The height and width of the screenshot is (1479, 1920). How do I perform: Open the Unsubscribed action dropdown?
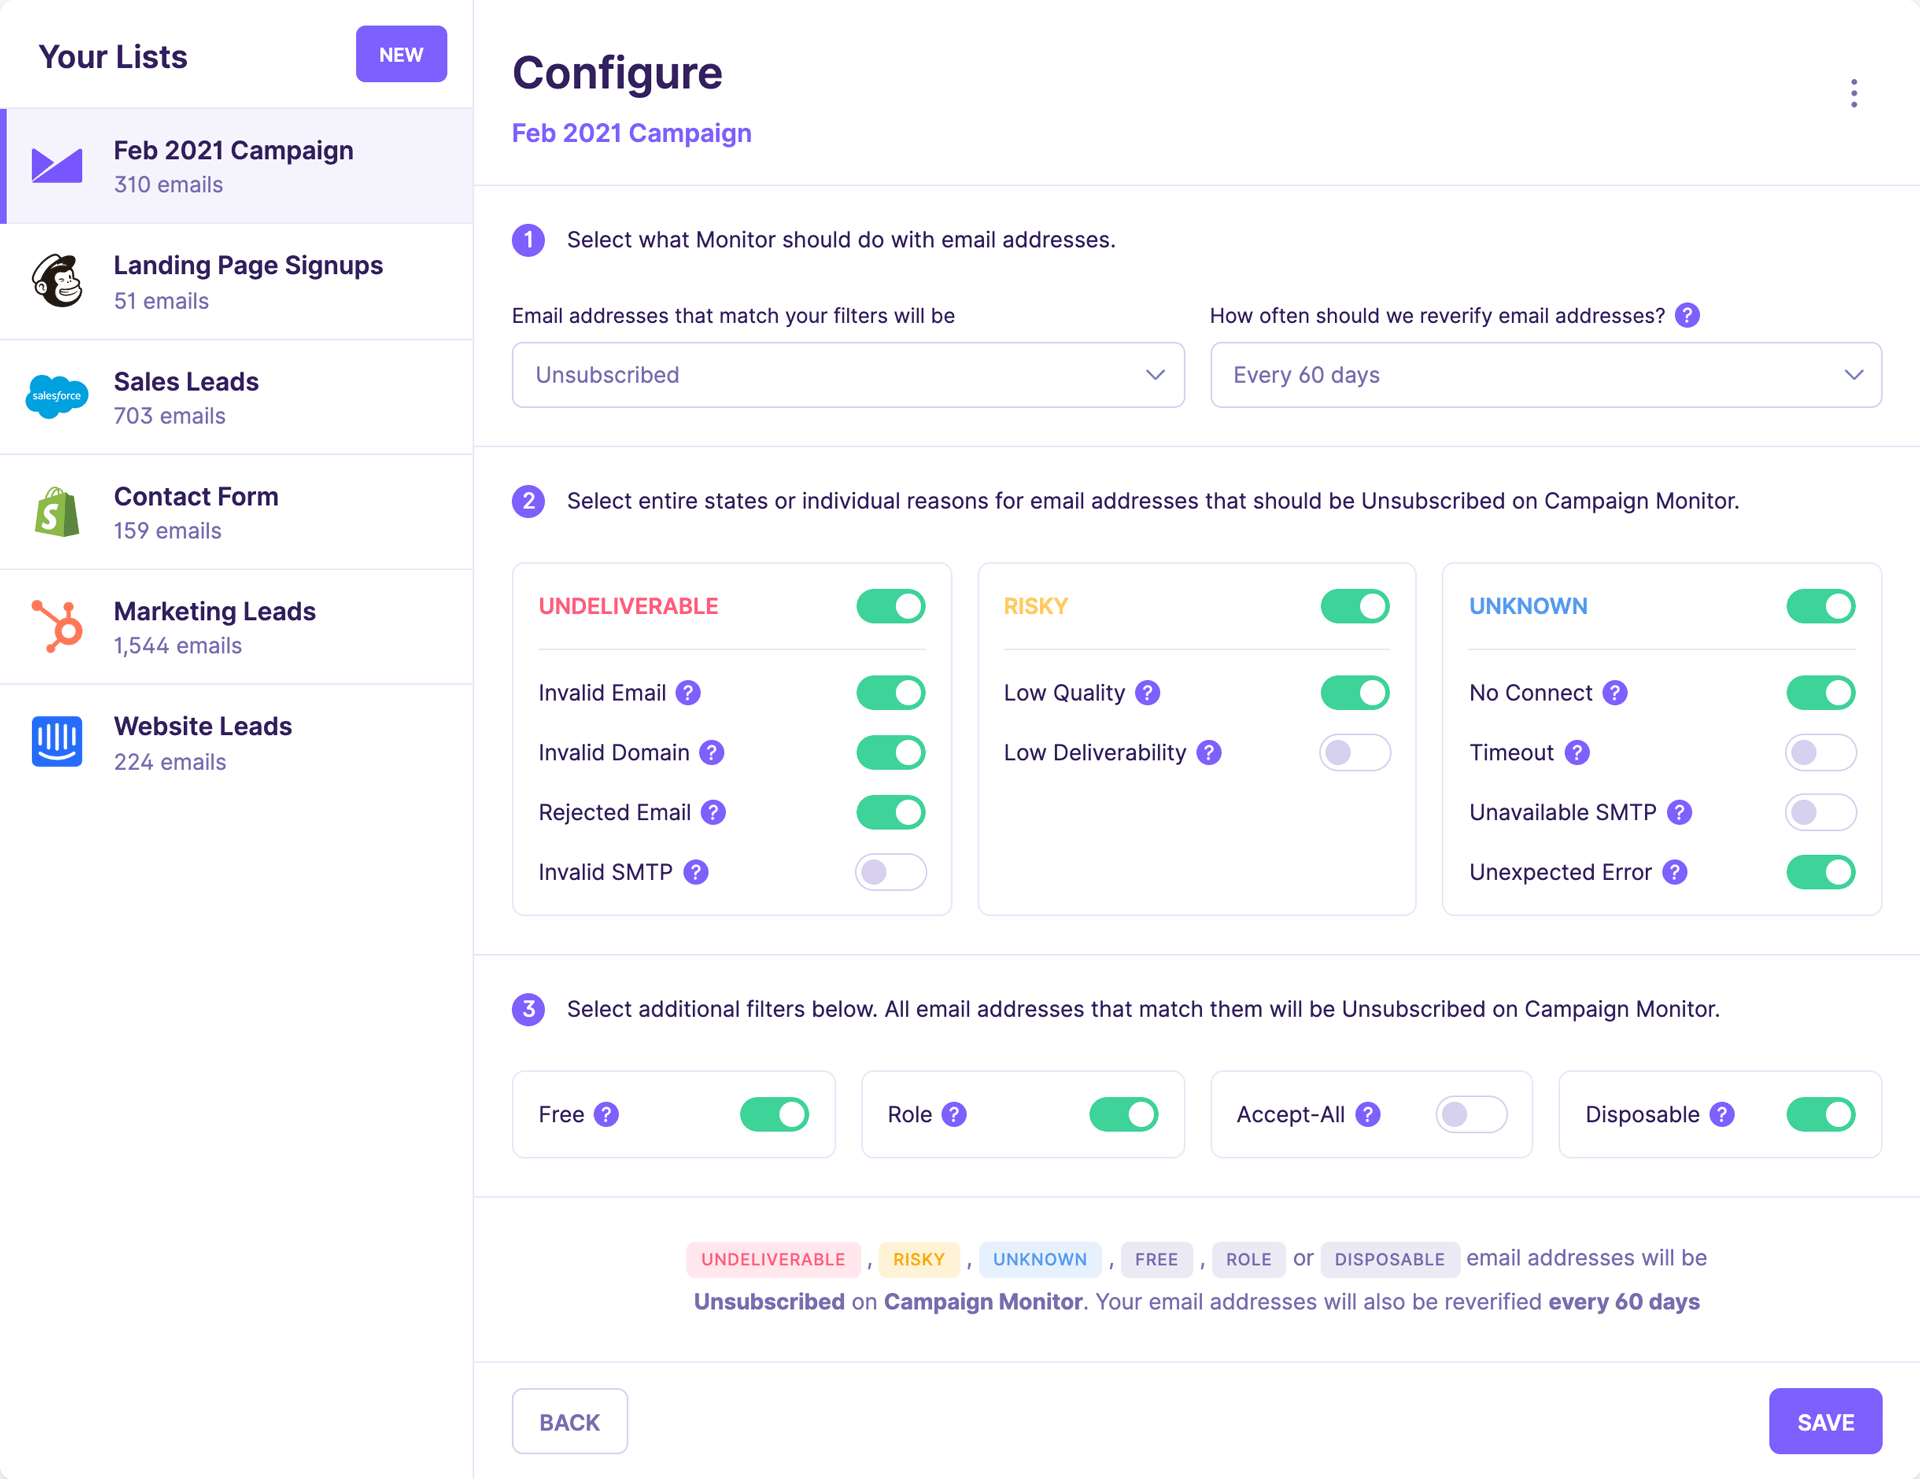[848, 375]
